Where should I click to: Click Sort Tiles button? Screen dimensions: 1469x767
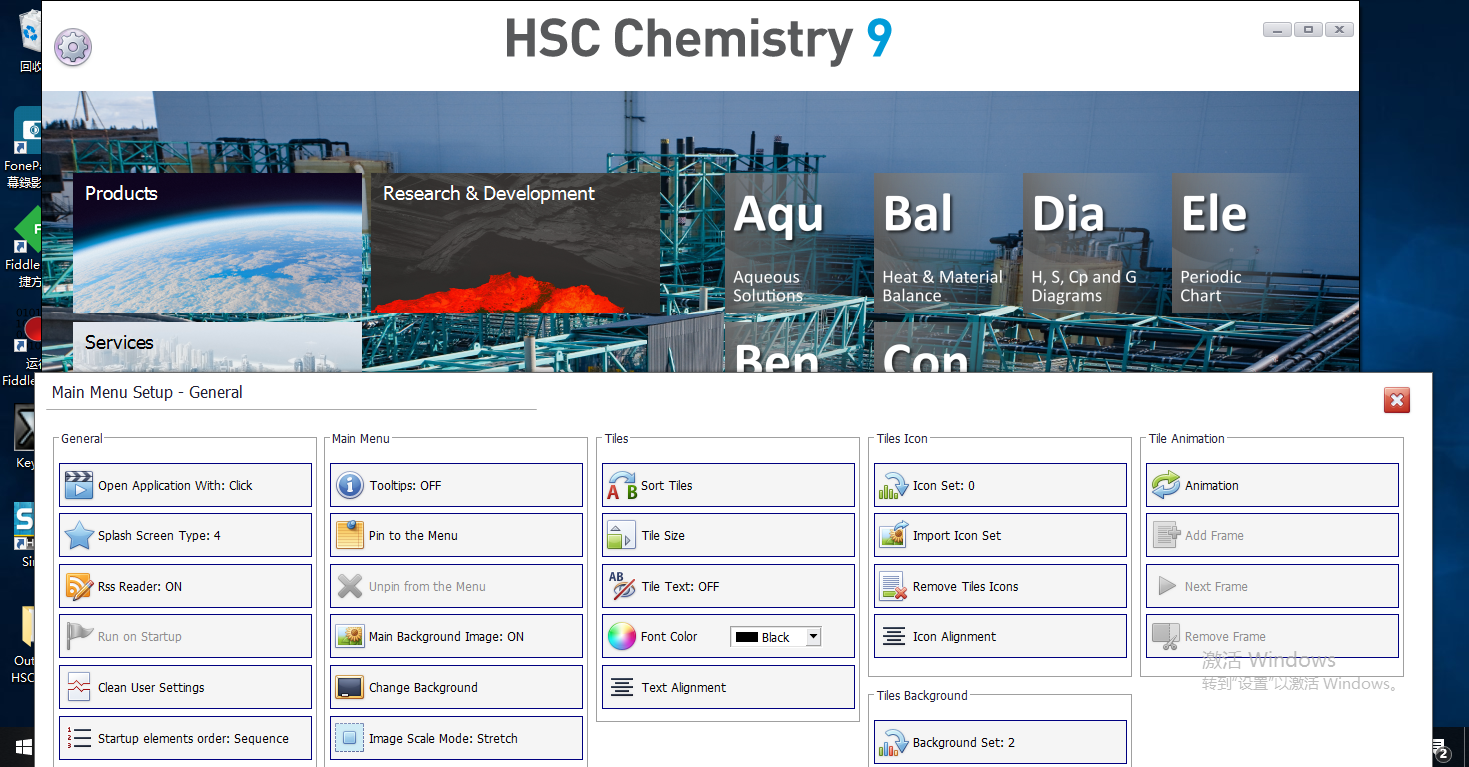click(x=728, y=485)
